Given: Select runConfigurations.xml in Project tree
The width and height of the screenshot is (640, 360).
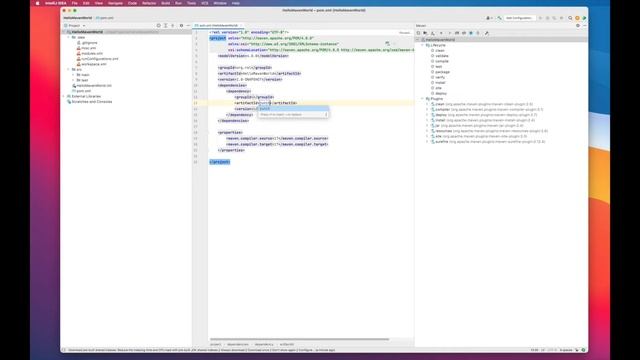Looking at the screenshot, I should [x=98, y=59].
